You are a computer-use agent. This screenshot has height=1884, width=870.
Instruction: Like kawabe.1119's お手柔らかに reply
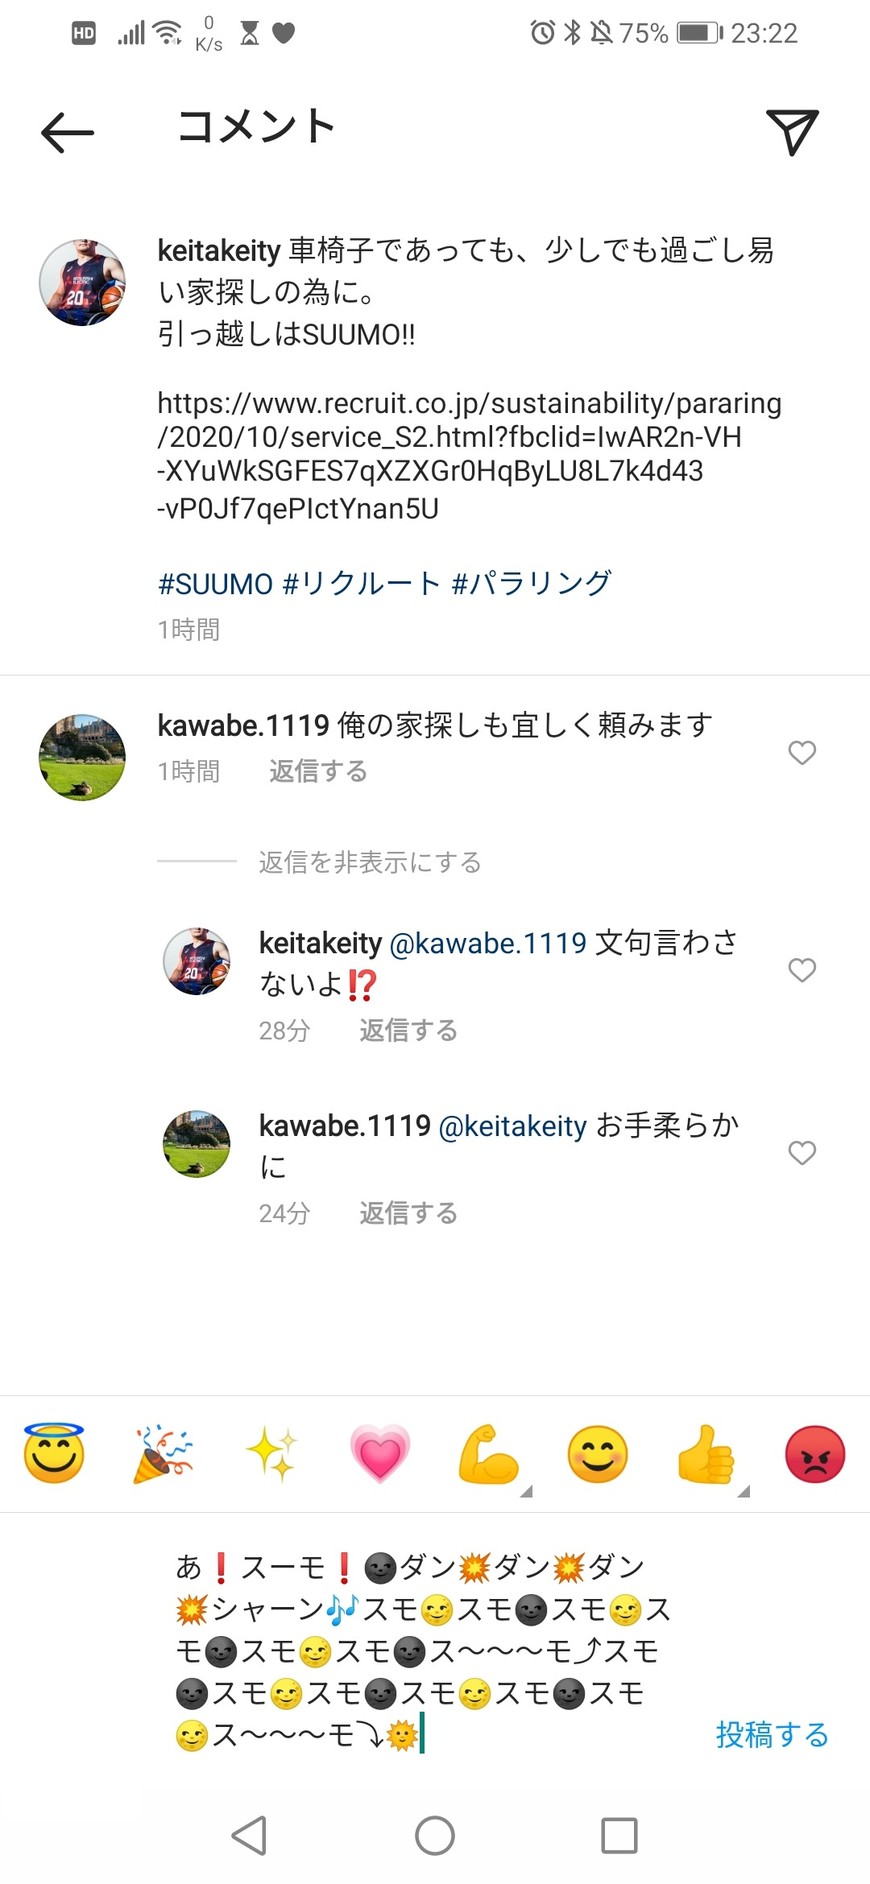(x=802, y=1152)
